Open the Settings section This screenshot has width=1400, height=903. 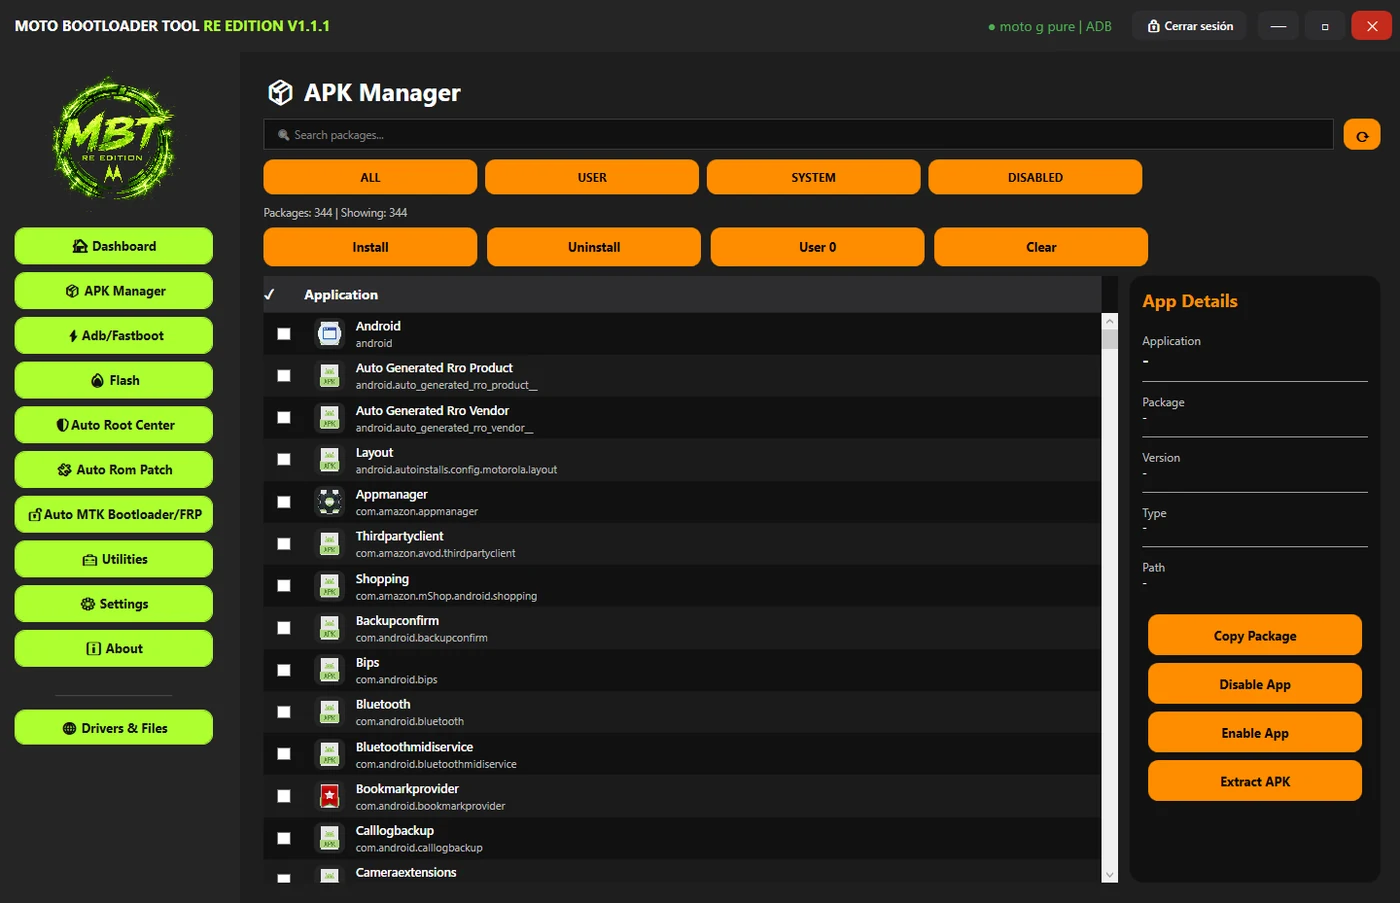pyautogui.click(x=114, y=604)
